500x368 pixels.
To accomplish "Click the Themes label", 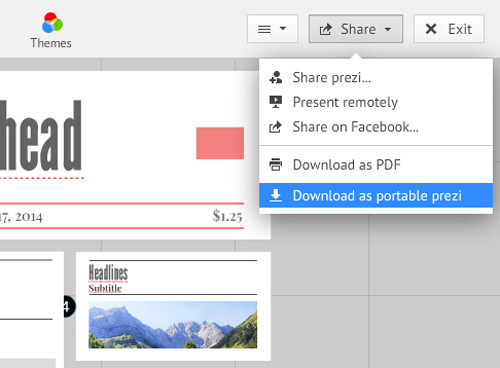I will (51, 43).
